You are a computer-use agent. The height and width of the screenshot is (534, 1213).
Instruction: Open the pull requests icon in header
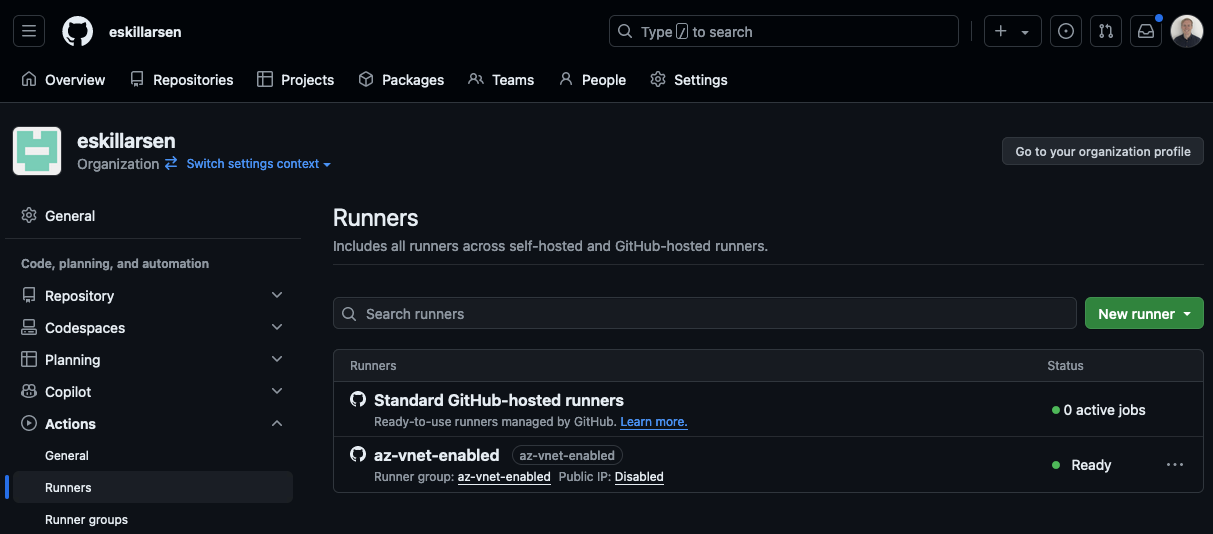tap(1106, 31)
